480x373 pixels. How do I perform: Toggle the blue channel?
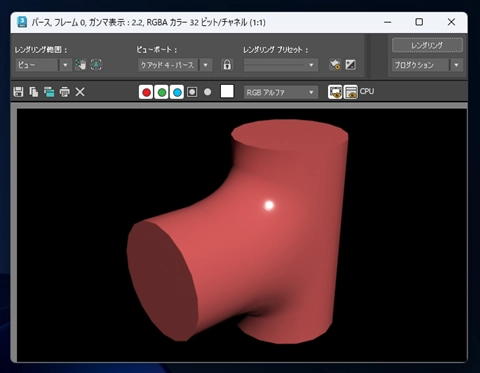point(177,92)
